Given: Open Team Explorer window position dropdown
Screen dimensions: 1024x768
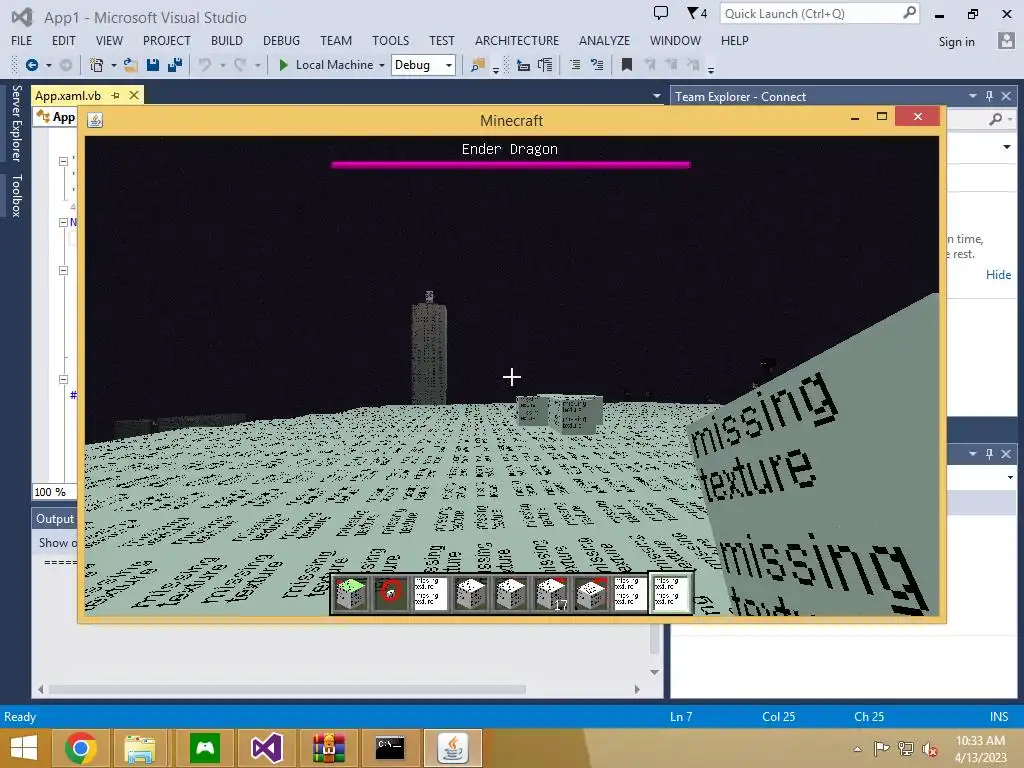Looking at the screenshot, I should pos(972,96).
